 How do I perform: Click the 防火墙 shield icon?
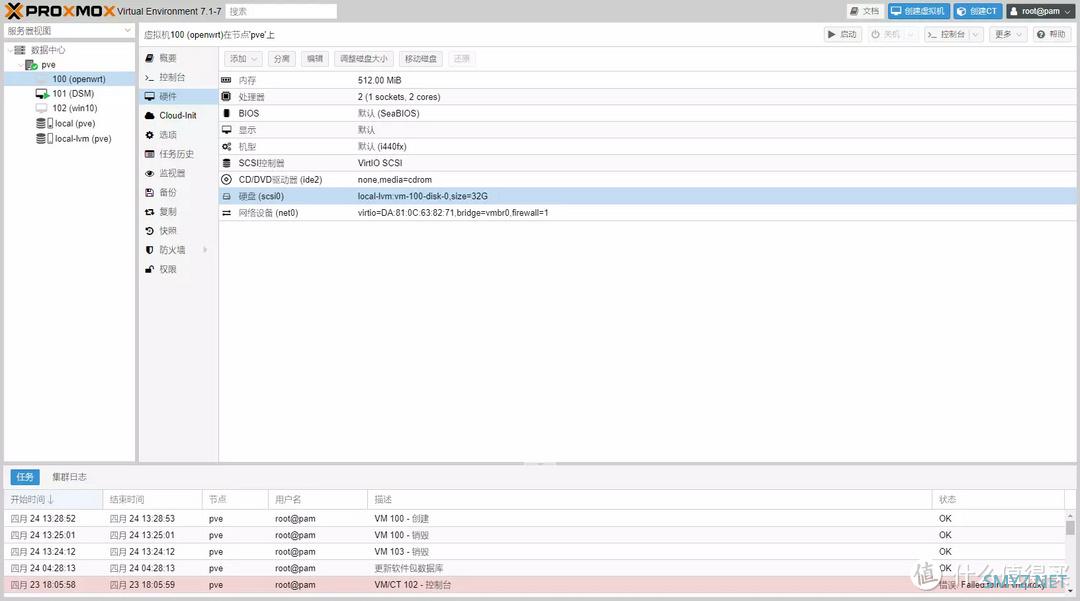point(149,250)
